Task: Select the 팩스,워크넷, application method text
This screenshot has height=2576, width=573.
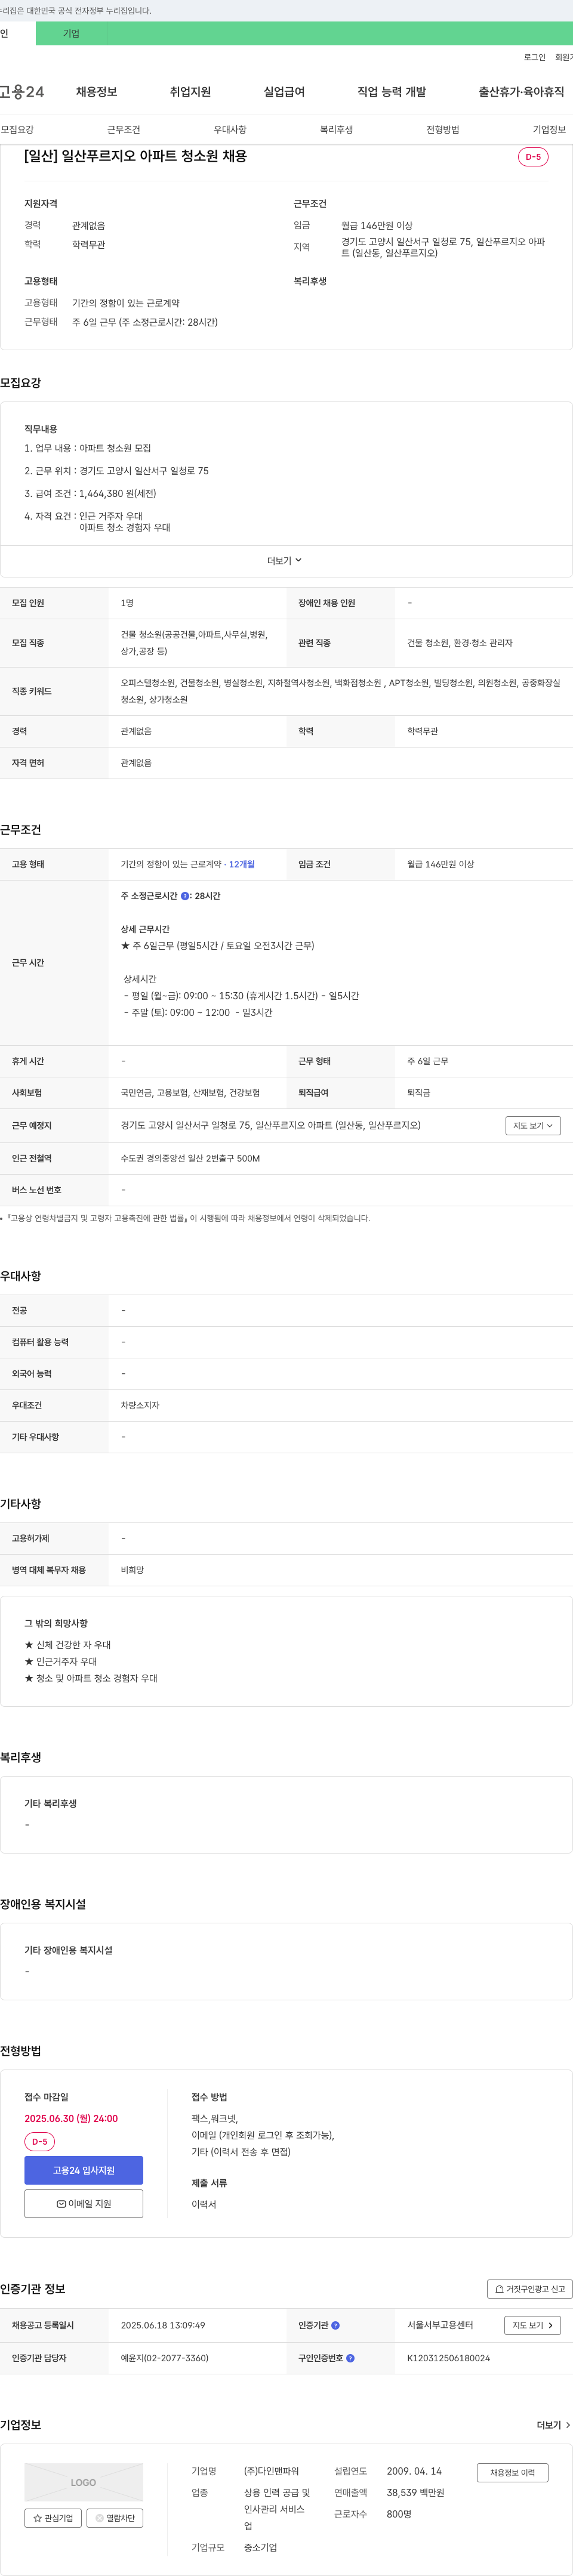Action: tap(215, 2118)
